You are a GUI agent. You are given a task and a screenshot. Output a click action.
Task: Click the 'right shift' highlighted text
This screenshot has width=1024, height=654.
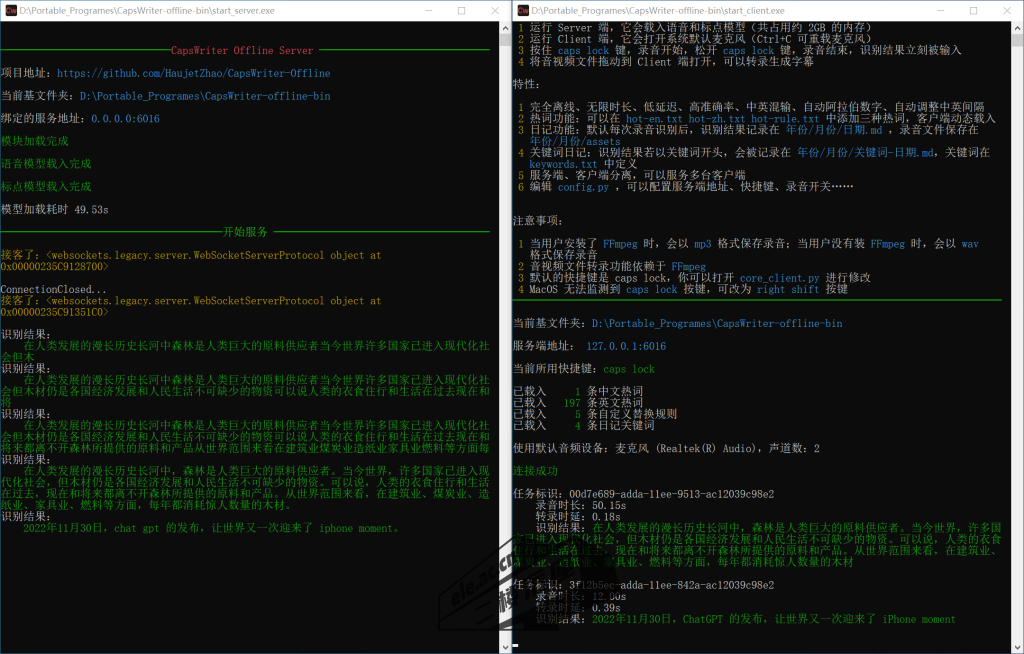click(x=785, y=289)
